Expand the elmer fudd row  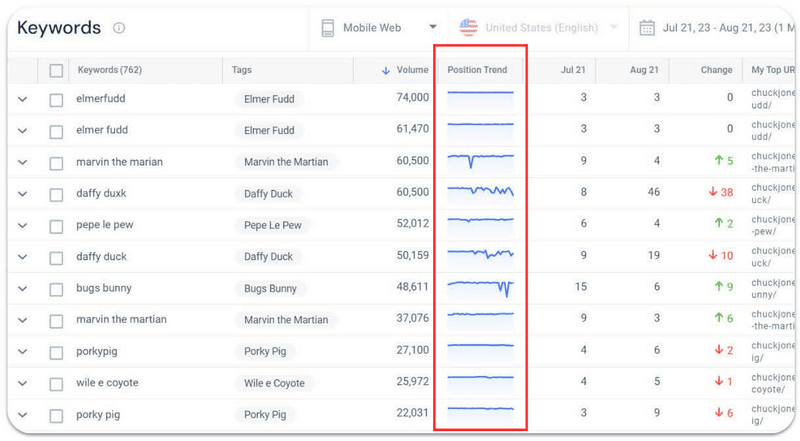(22, 131)
